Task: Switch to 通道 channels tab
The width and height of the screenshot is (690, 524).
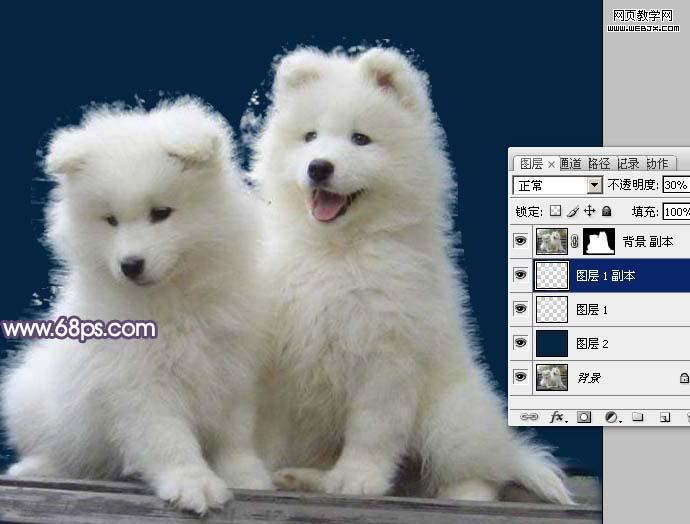Action: point(571,164)
